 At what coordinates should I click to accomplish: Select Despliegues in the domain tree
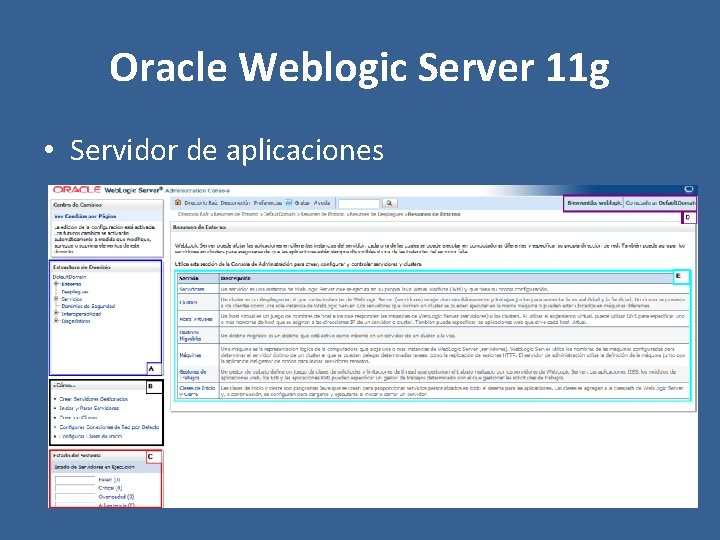point(74,292)
